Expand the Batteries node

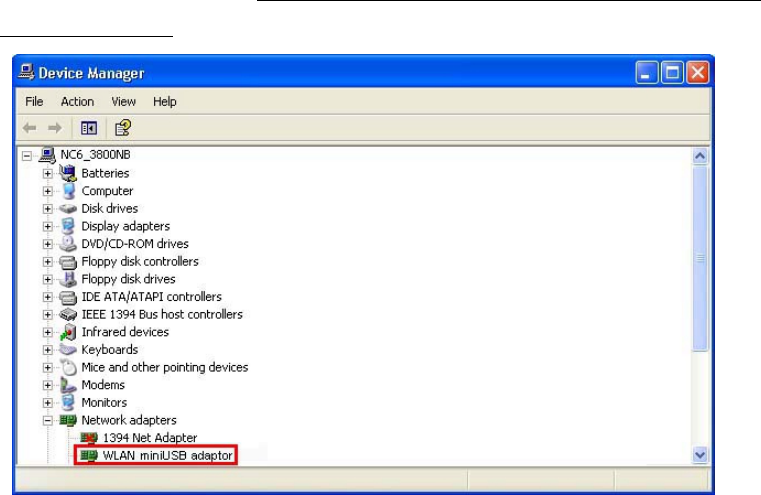pos(48,173)
